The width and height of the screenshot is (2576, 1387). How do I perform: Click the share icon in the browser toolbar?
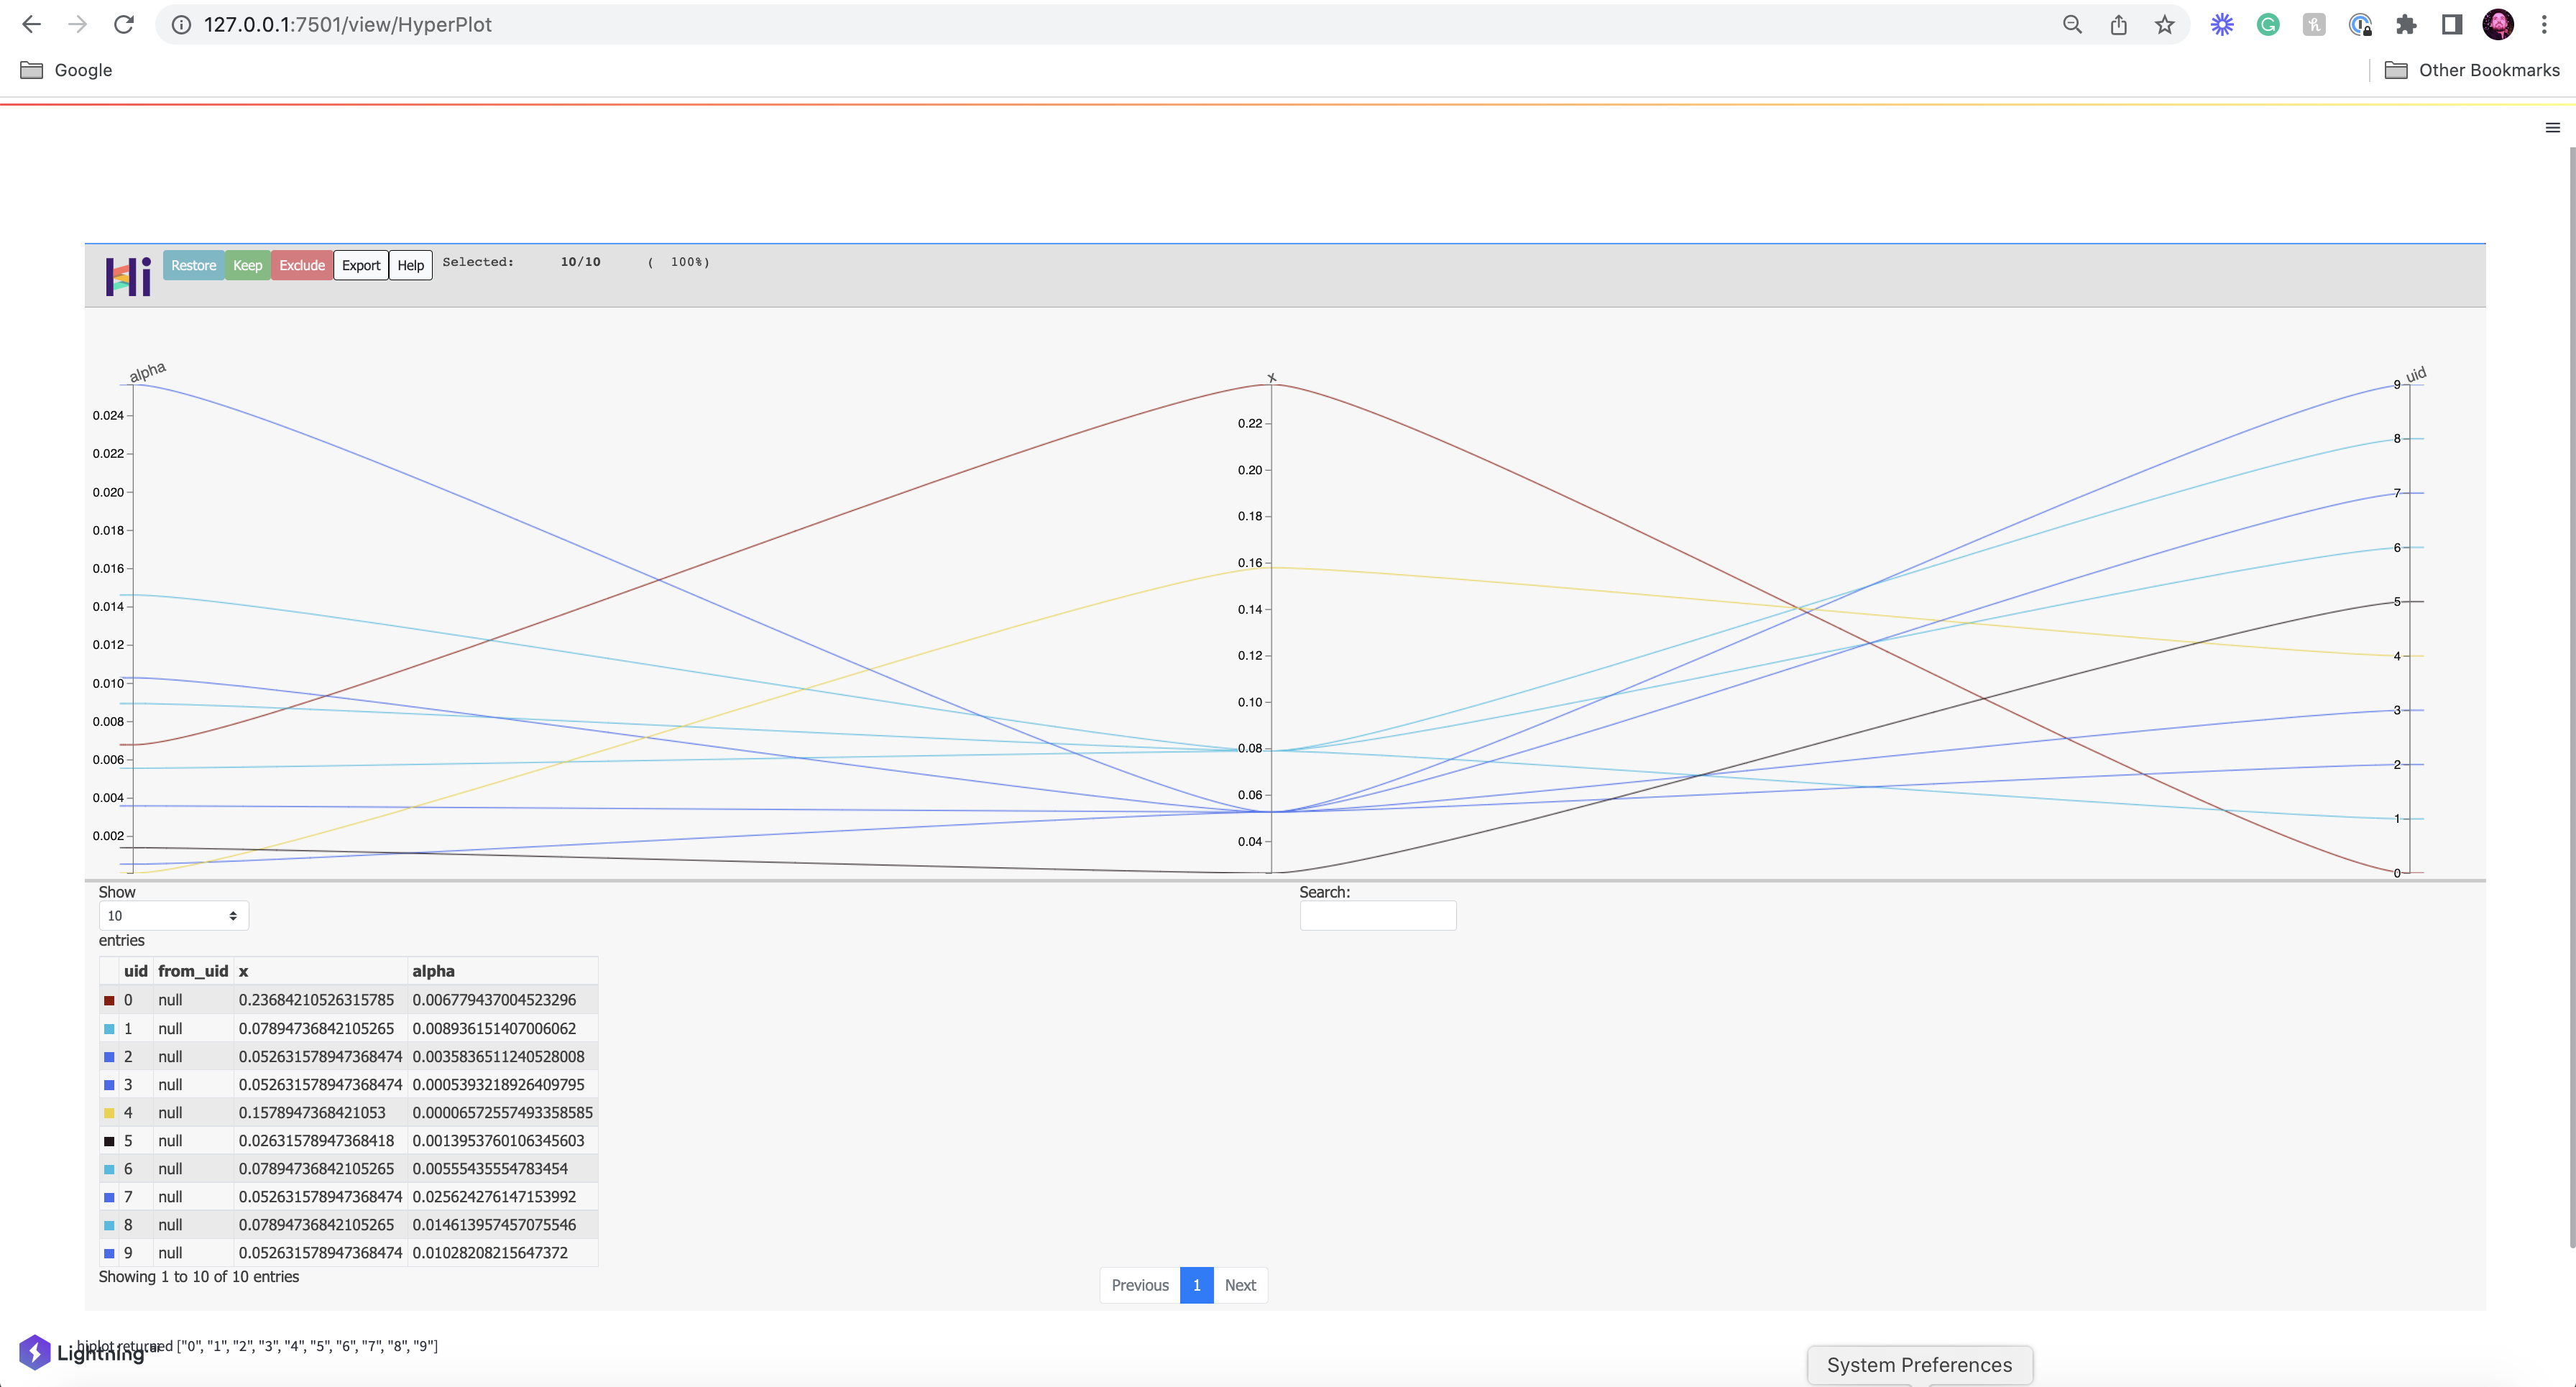coord(2118,24)
